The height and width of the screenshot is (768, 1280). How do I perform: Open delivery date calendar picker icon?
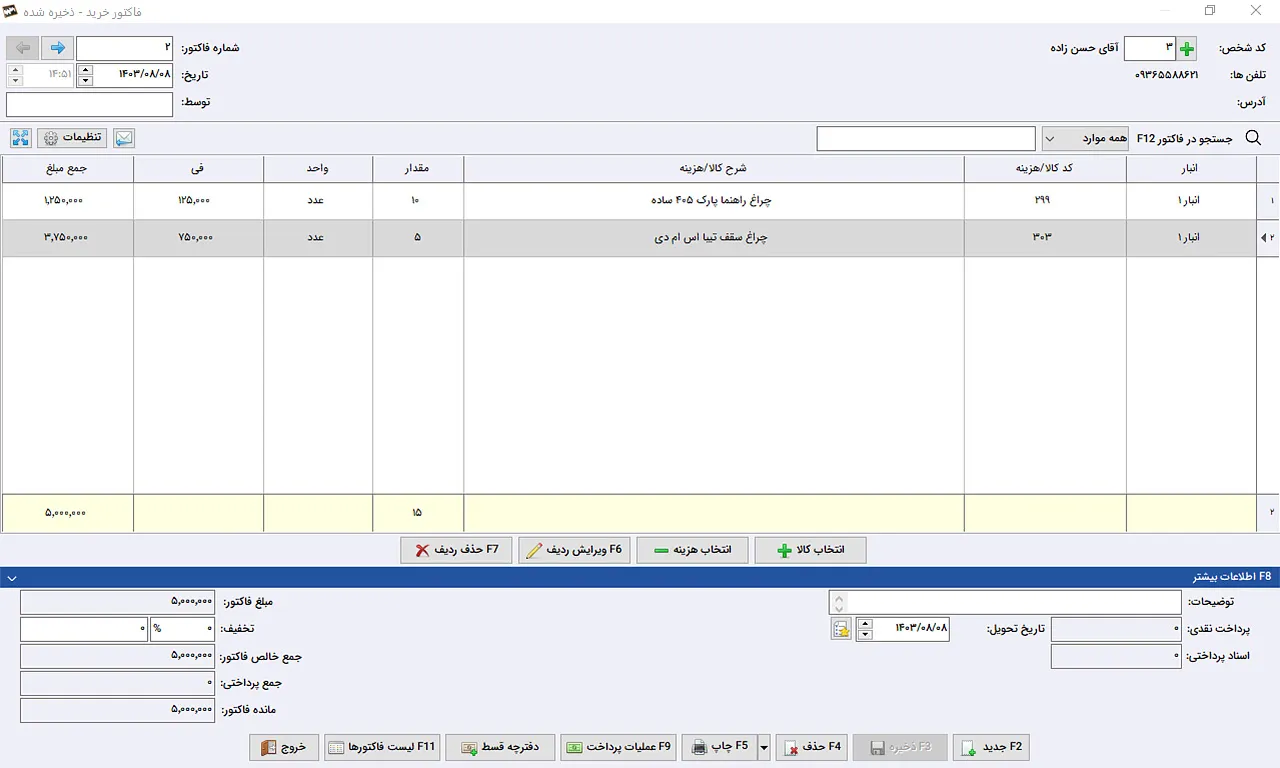point(841,629)
